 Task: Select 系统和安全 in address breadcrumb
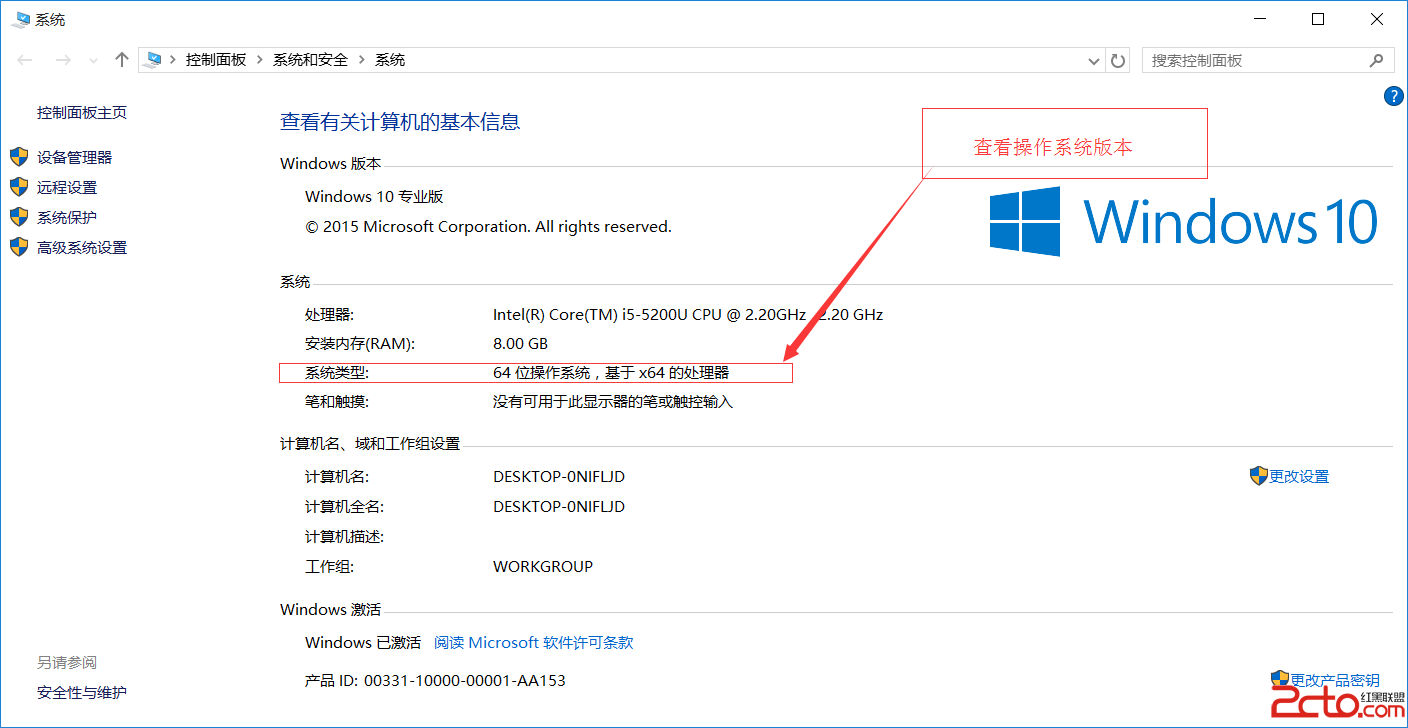(x=311, y=60)
